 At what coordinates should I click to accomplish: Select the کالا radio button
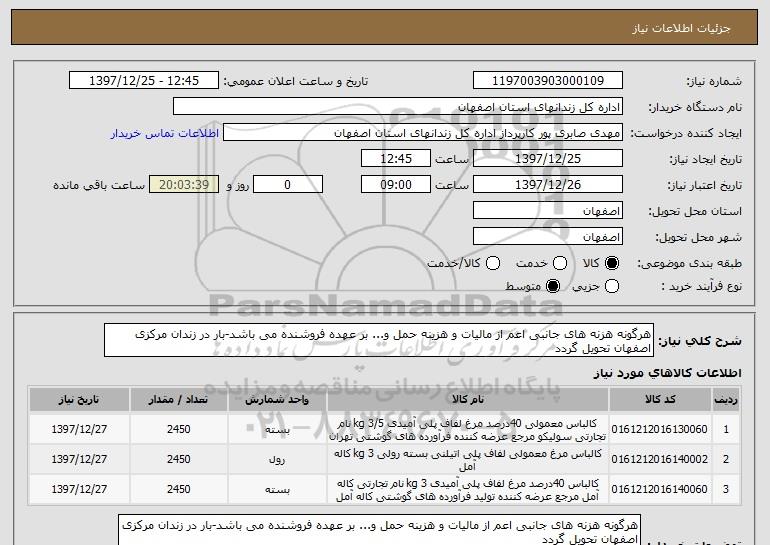coord(612,264)
